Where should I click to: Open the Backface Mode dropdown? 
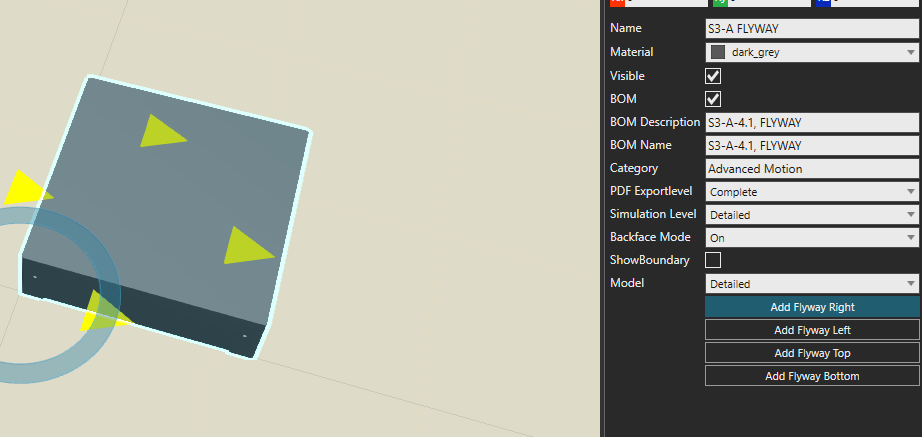click(811, 237)
